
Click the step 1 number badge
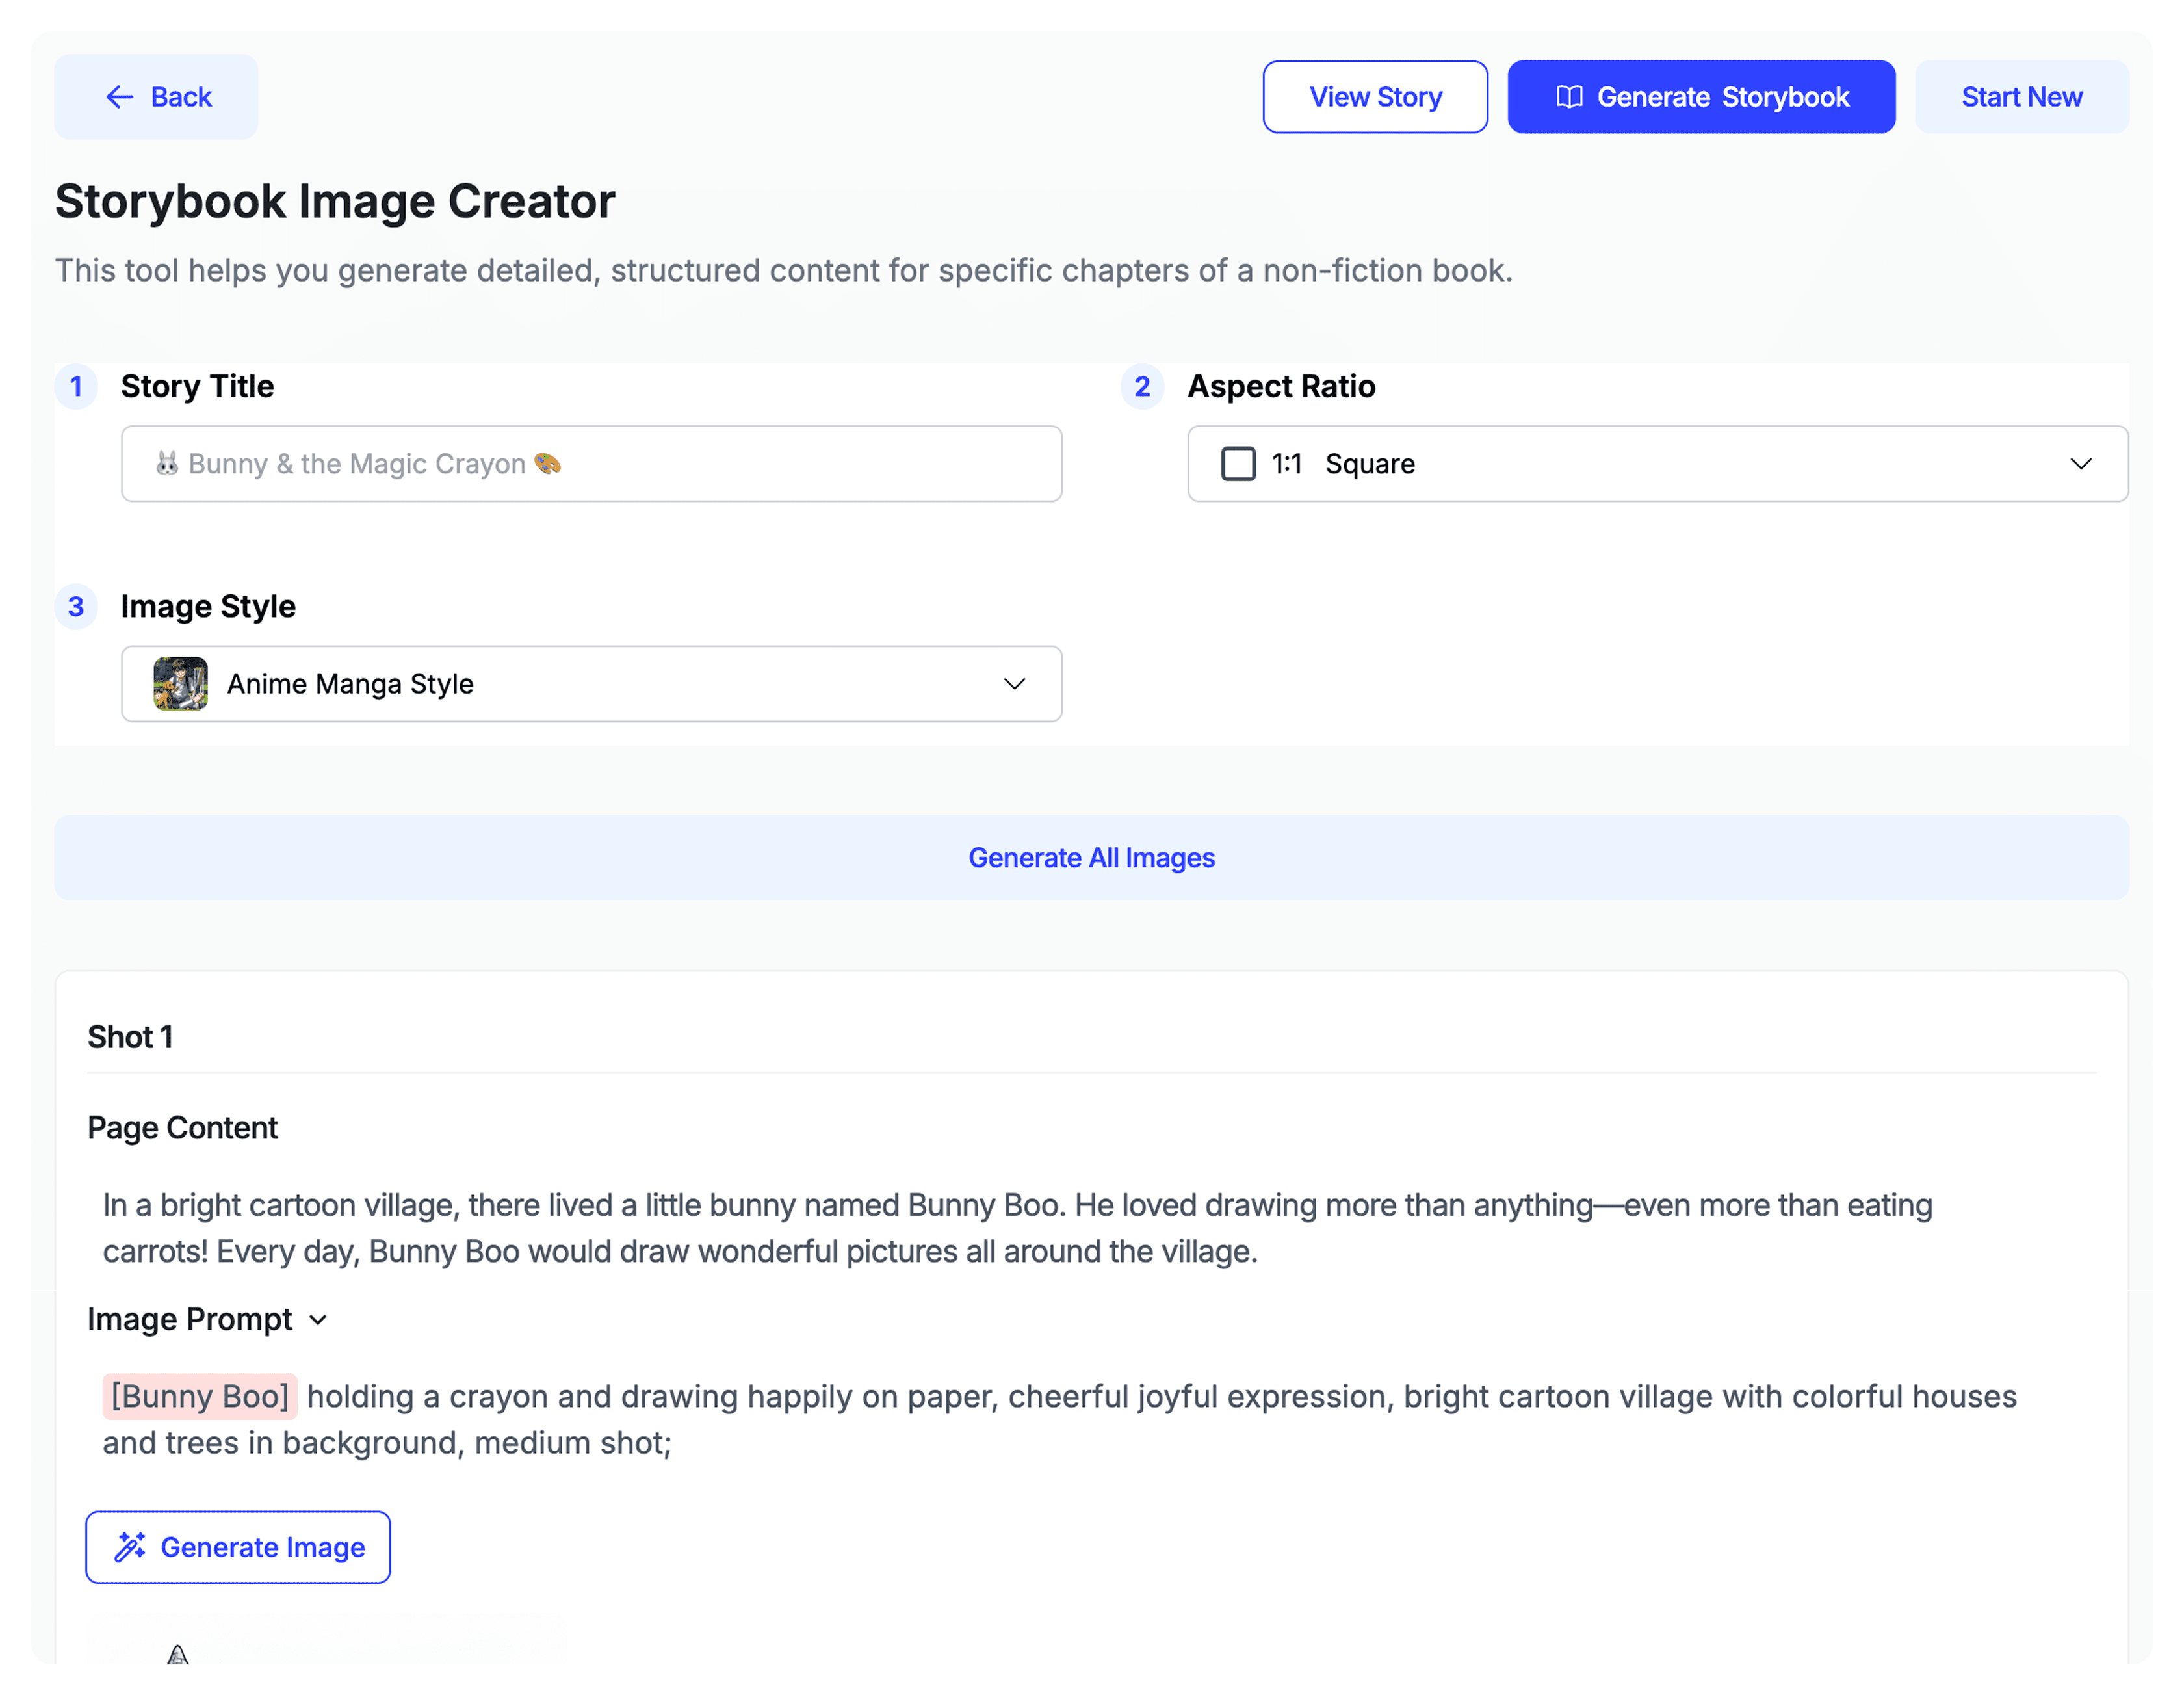pyautogui.click(x=76, y=387)
